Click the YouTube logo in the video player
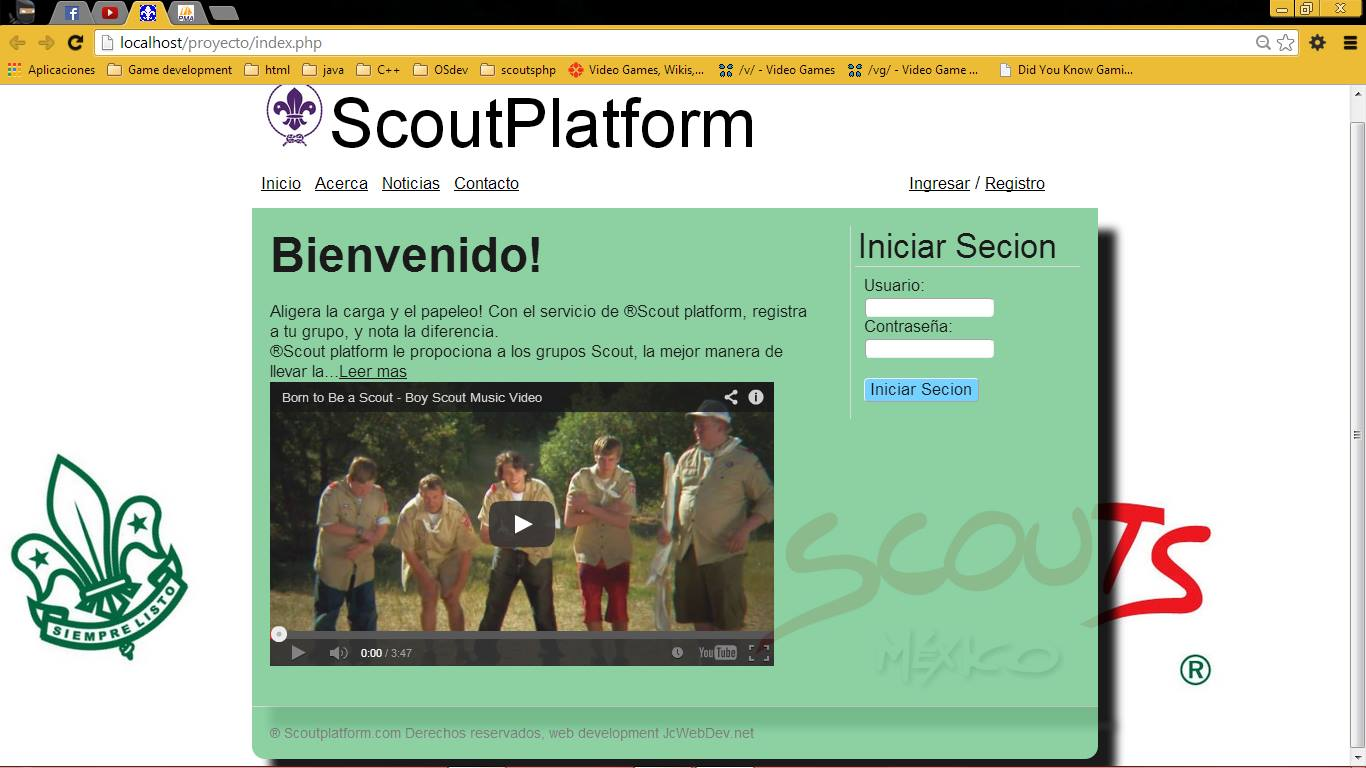 tap(717, 652)
